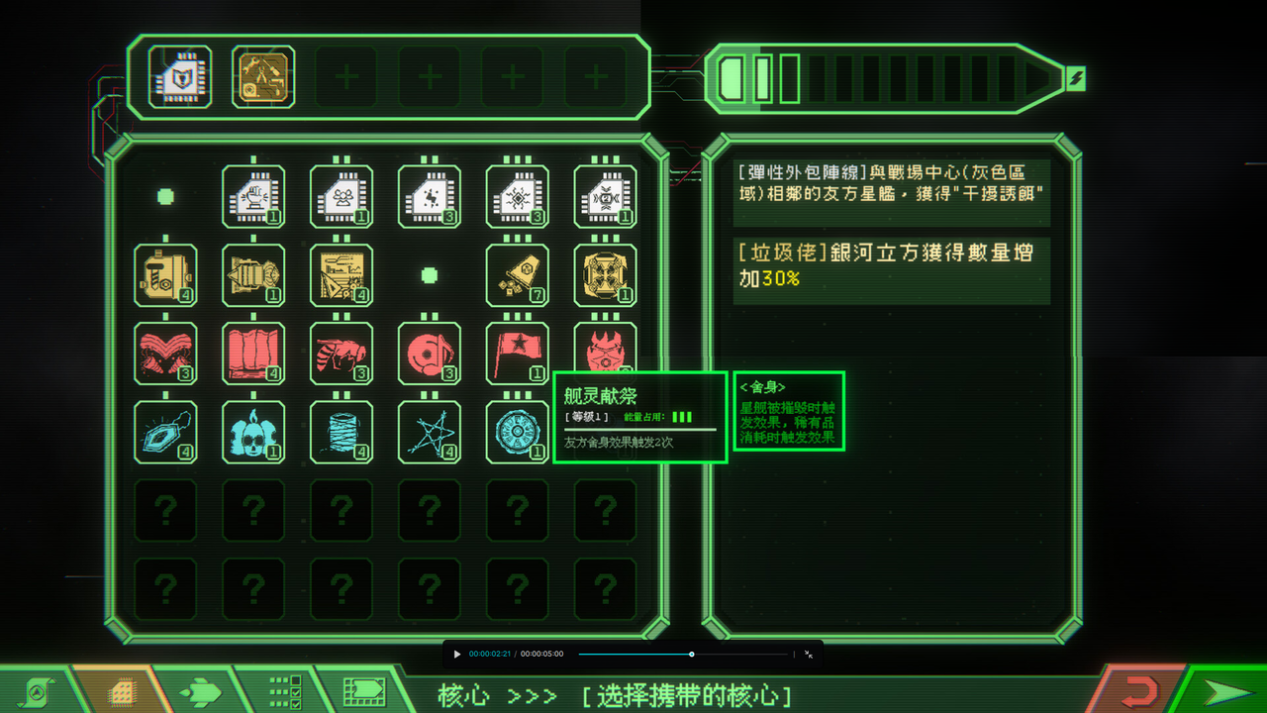Click the yellow drill engine core

(x=253, y=274)
